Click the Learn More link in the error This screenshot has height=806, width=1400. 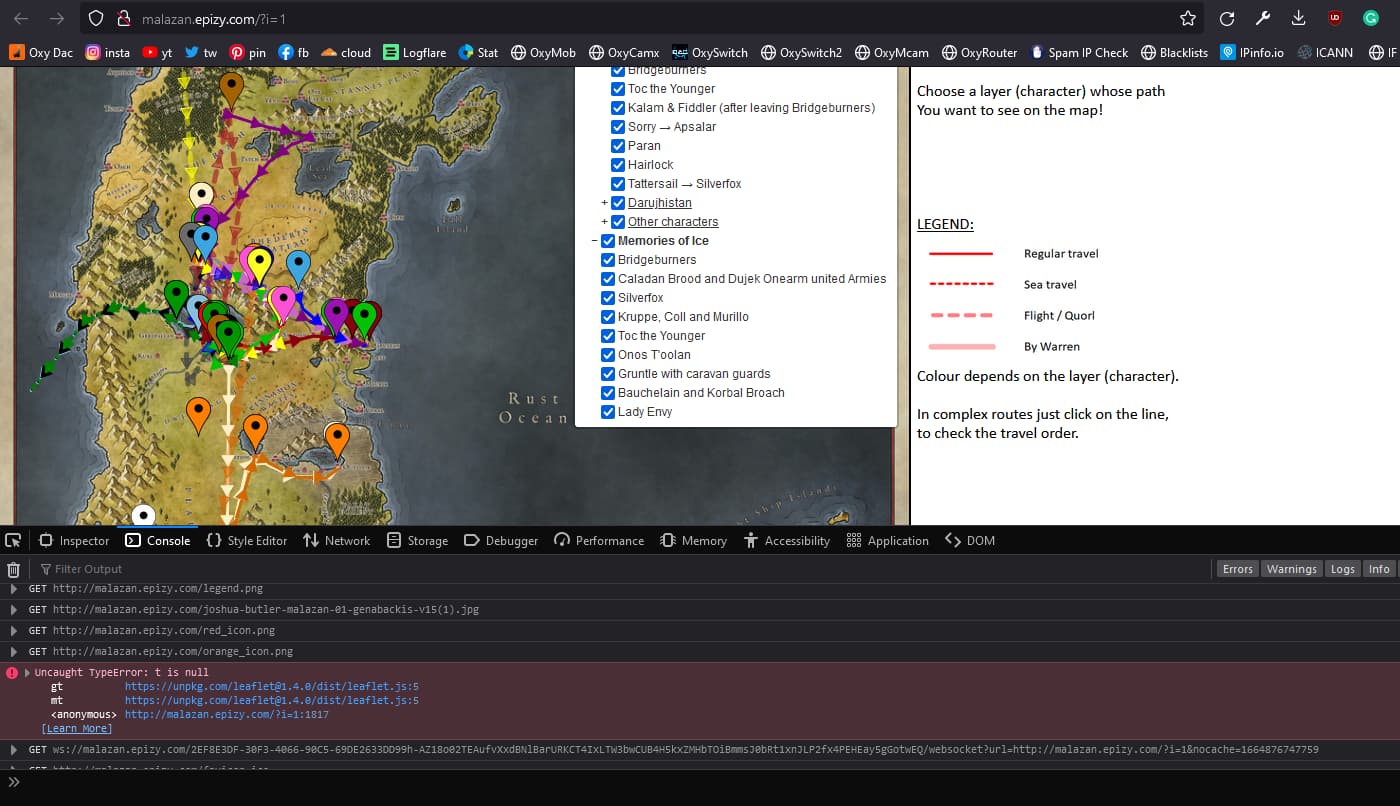pos(76,727)
